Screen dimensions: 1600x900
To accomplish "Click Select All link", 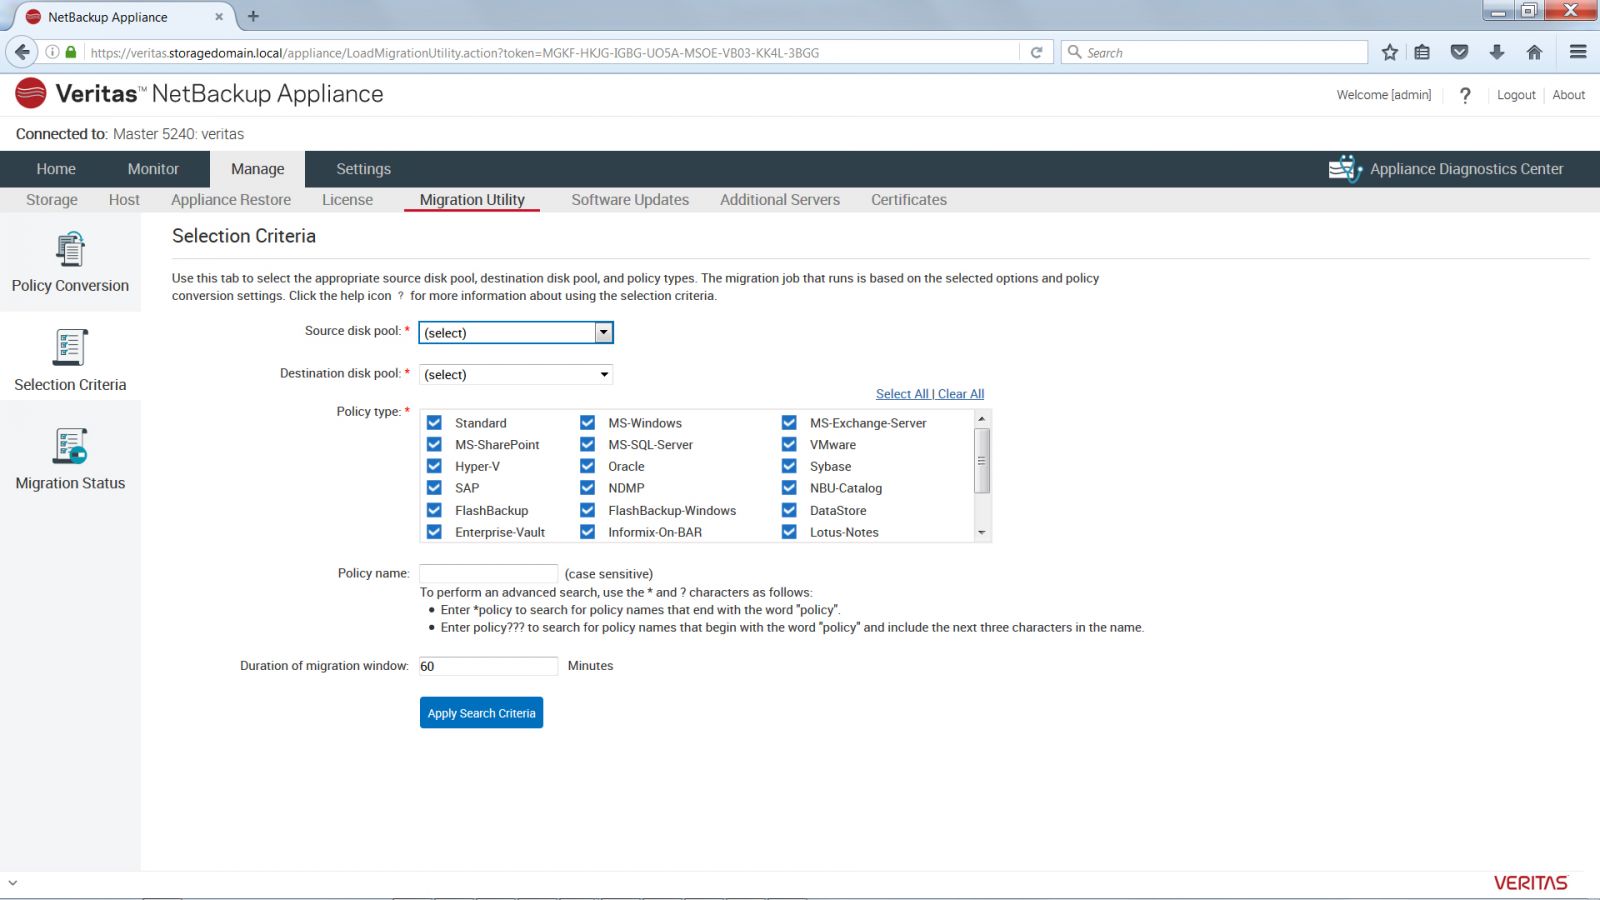I will point(902,394).
